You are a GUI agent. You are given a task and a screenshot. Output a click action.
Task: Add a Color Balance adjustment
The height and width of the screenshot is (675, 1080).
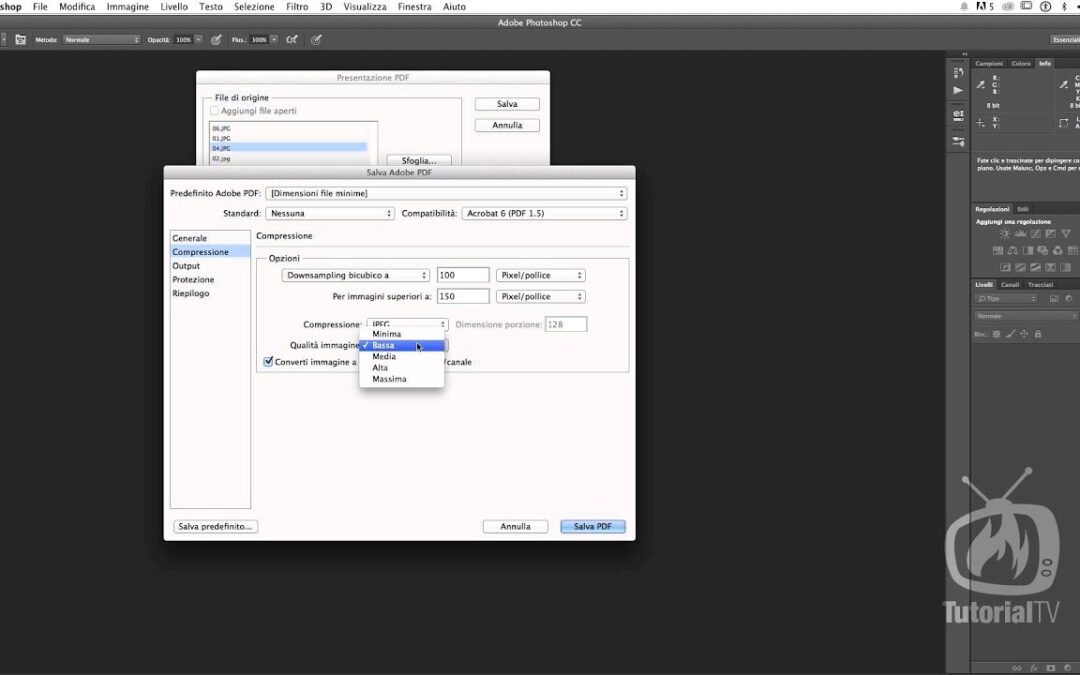coord(1012,251)
